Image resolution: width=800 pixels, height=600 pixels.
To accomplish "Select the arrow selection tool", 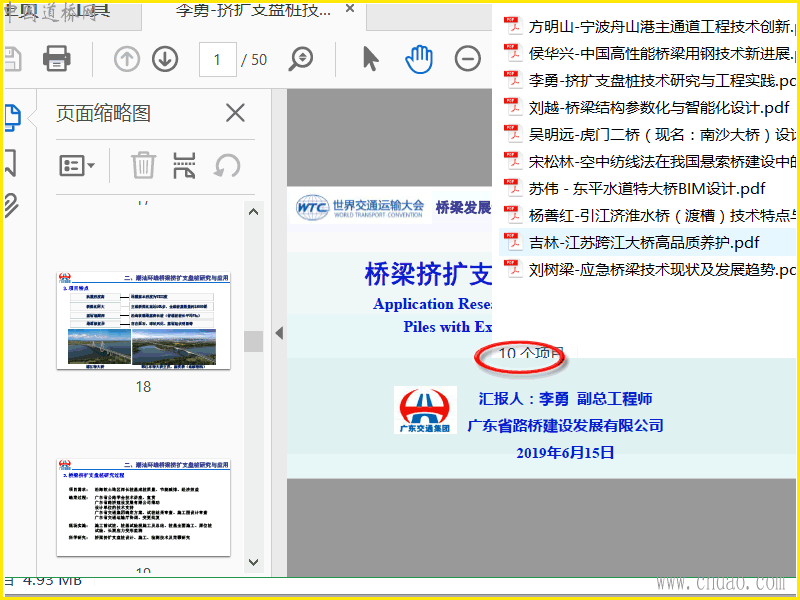I will [371, 59].
